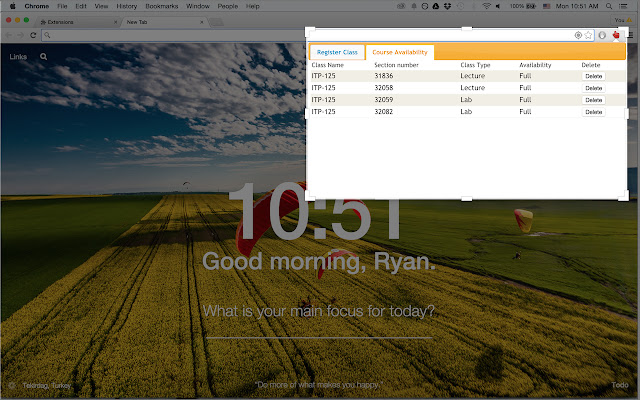Click the battery status icon
The height and width of the screenshot is (400, 640).
(531, 6)
